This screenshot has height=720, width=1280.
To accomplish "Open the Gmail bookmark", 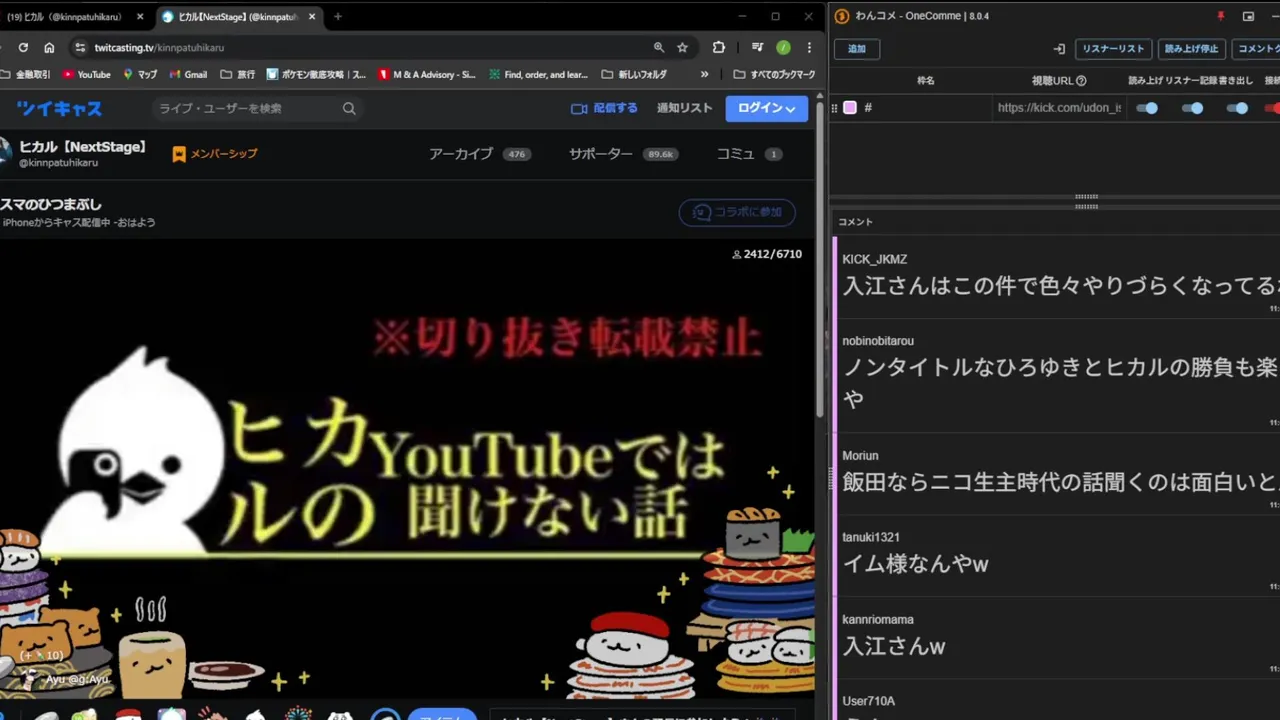I will pos(188,74).
